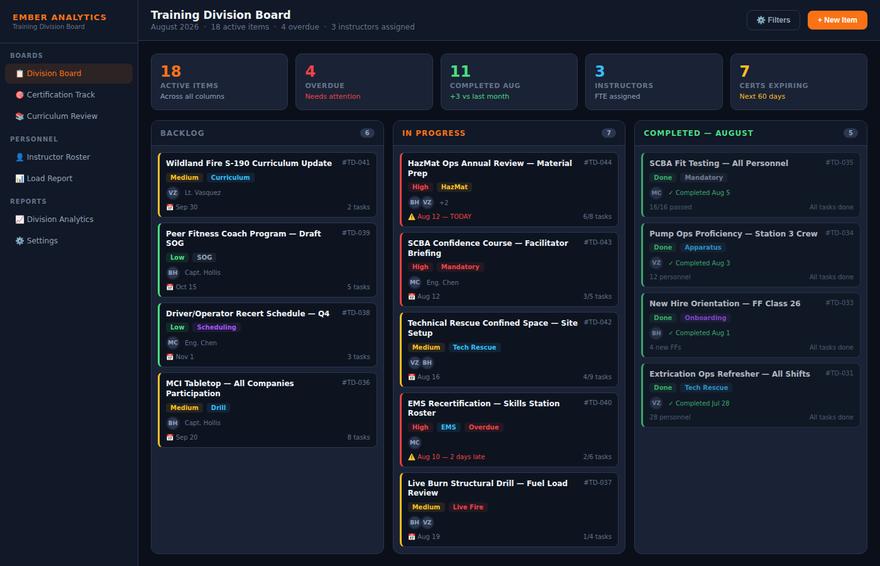Open Settings from the sidebar

pyautogui.click(x=68, y=241)
